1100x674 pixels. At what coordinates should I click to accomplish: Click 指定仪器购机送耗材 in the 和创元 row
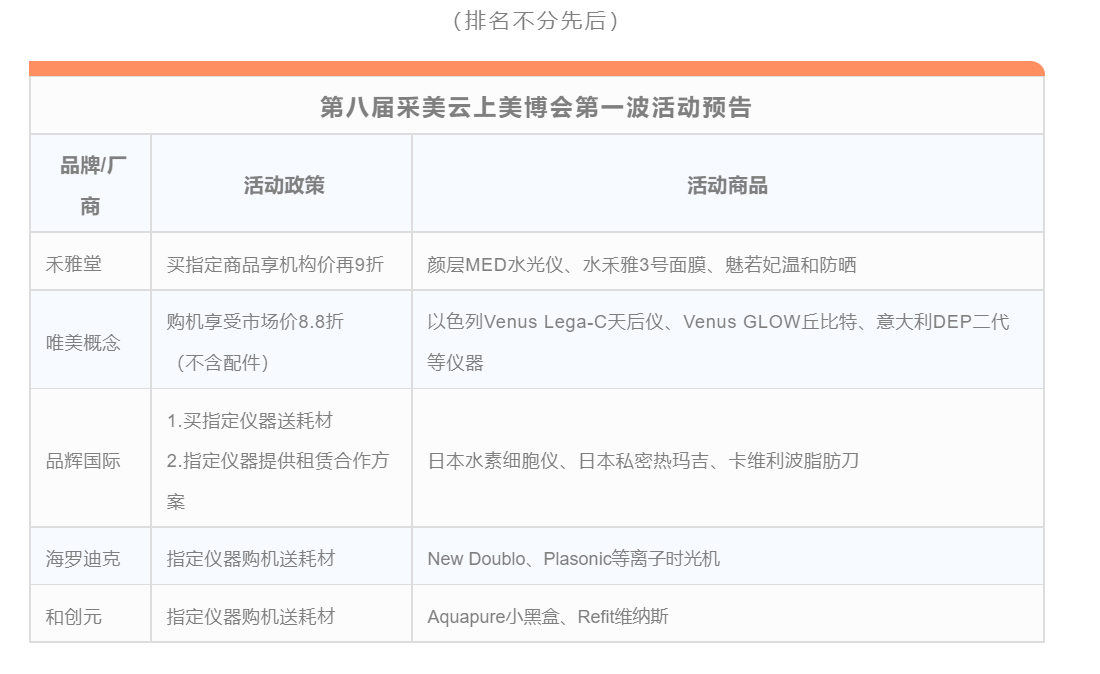coord(251,616)
